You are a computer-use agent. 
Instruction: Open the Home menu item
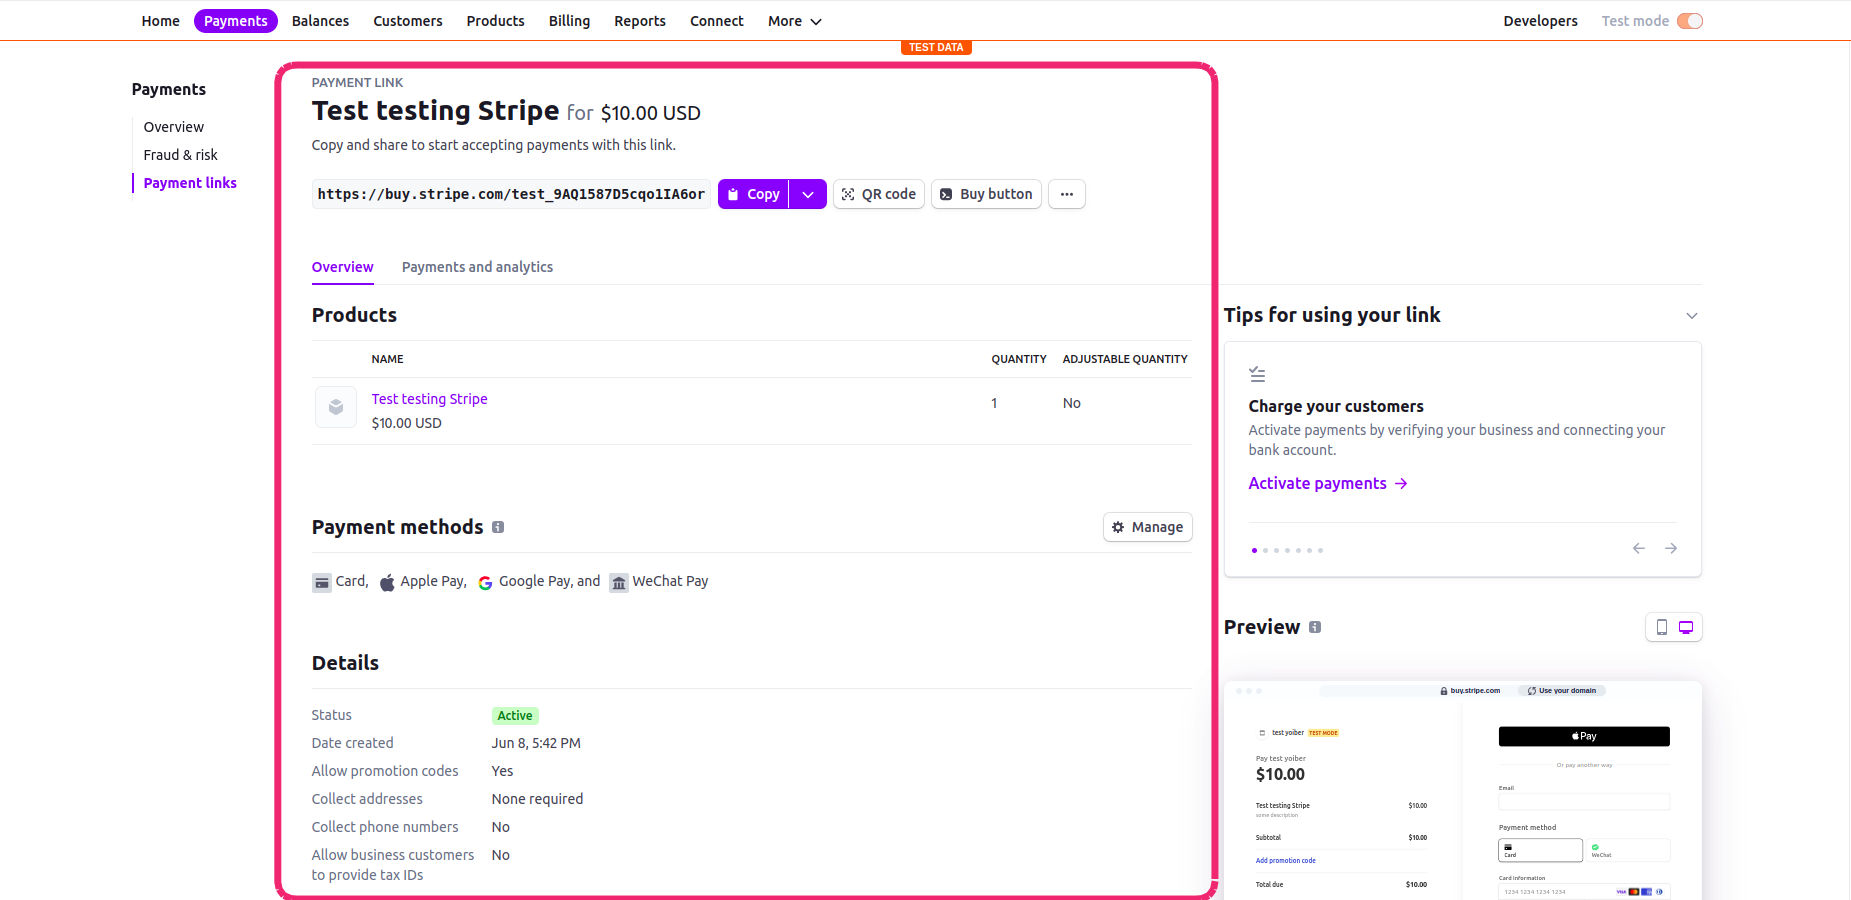pos(161,21)
